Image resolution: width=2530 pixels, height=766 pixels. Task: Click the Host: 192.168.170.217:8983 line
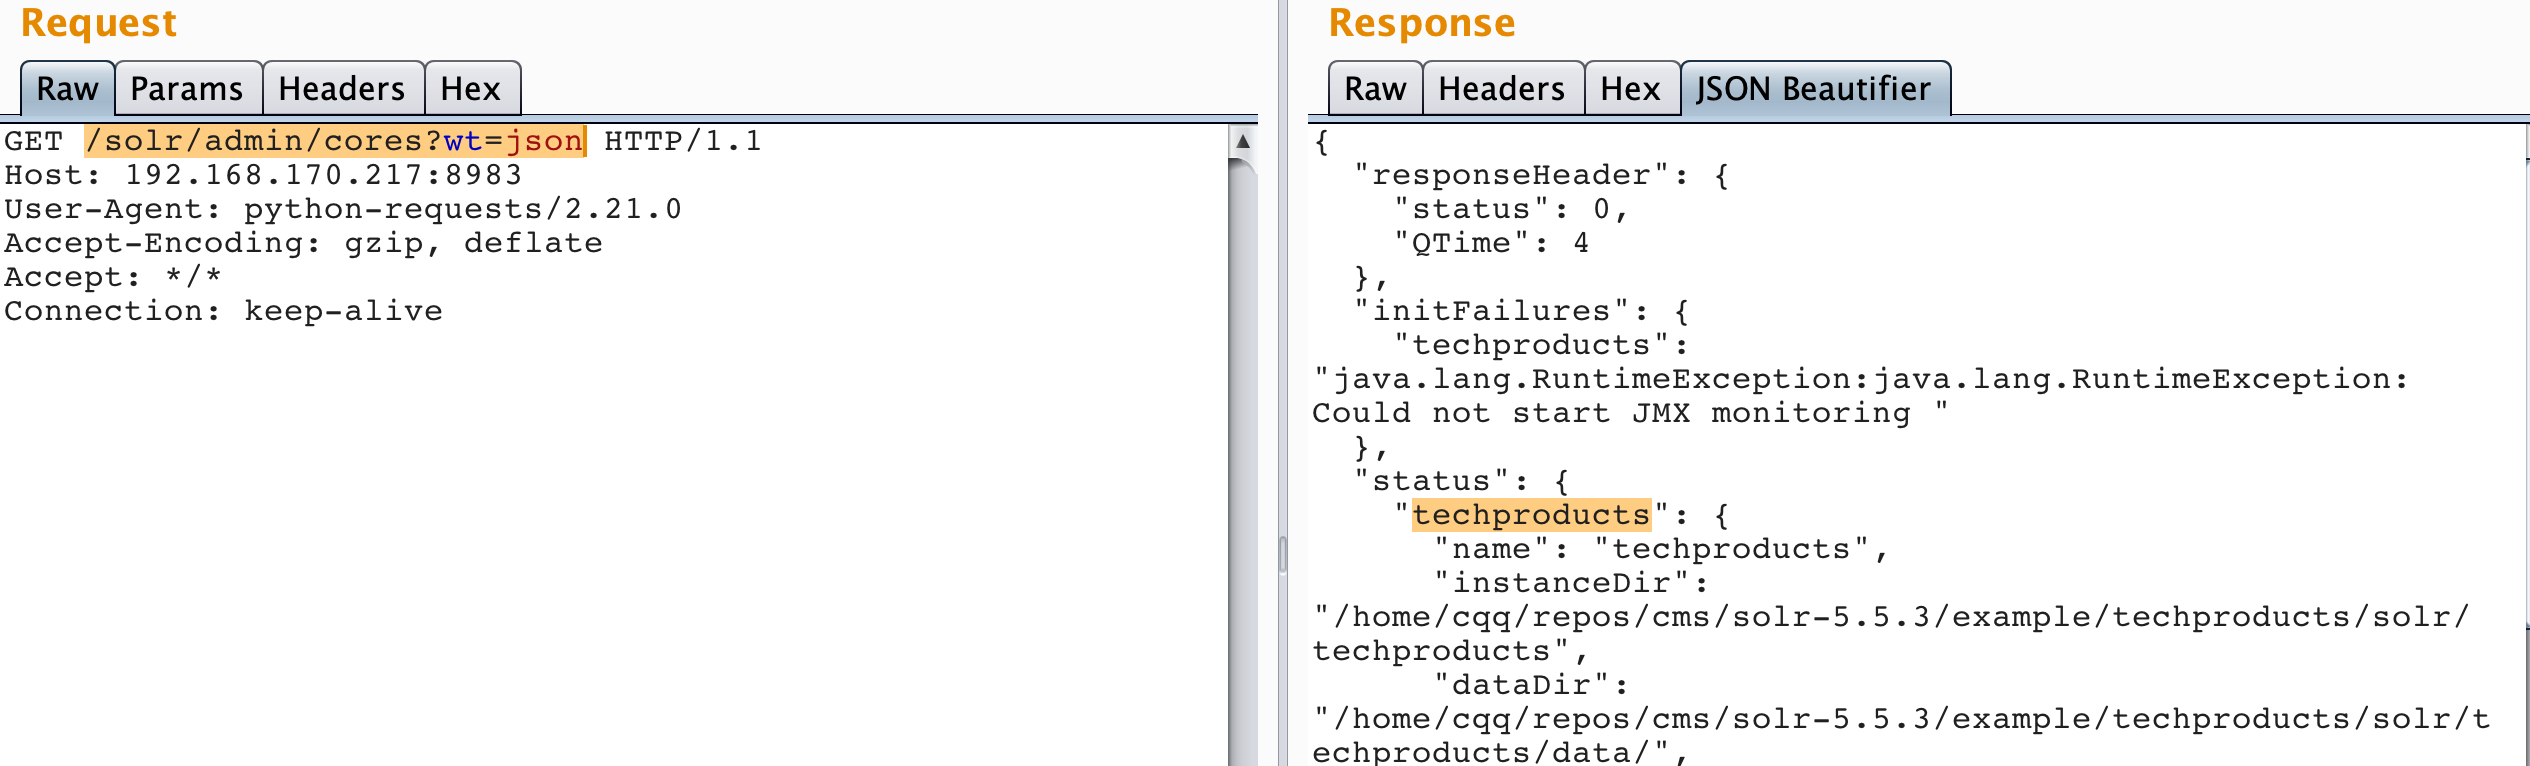click(263, 175)
